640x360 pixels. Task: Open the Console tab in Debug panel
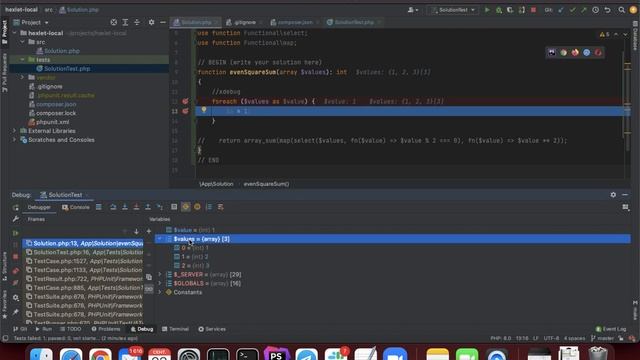(76, 207)
